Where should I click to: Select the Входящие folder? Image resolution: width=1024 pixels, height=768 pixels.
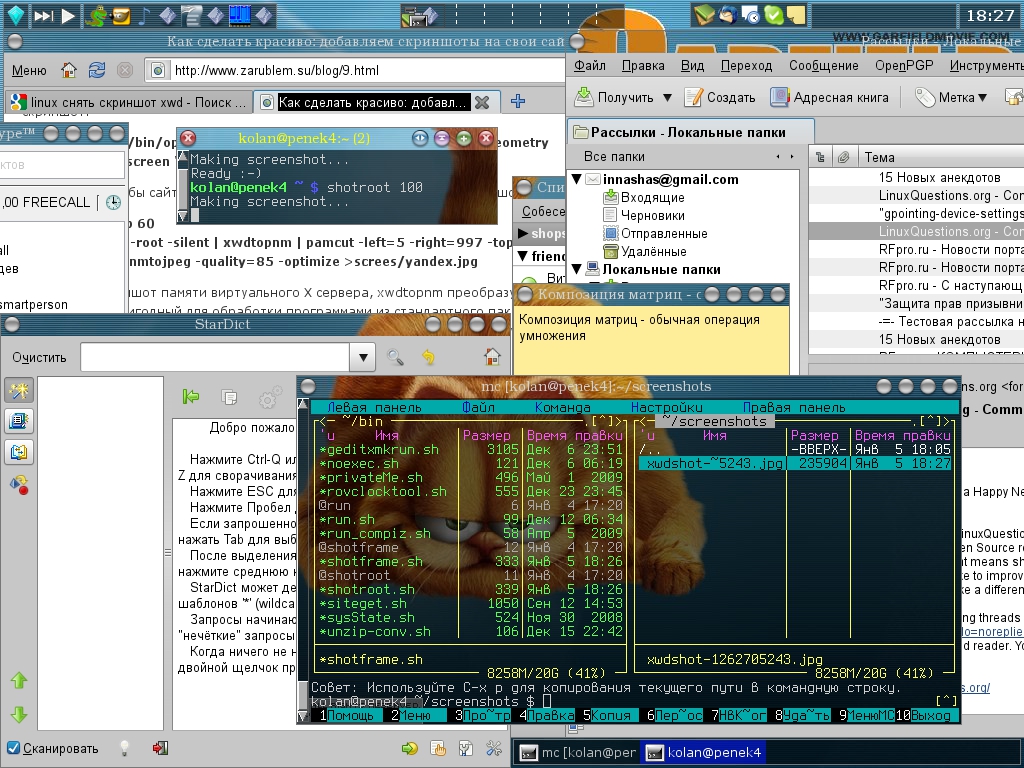644,197
